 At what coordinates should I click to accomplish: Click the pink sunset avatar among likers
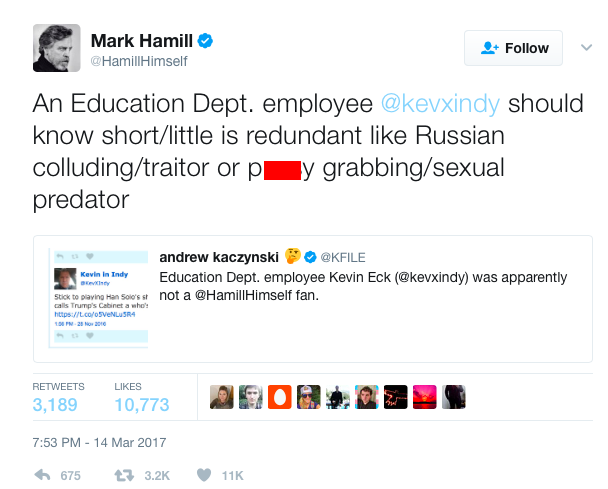click(x=425, y=397)
